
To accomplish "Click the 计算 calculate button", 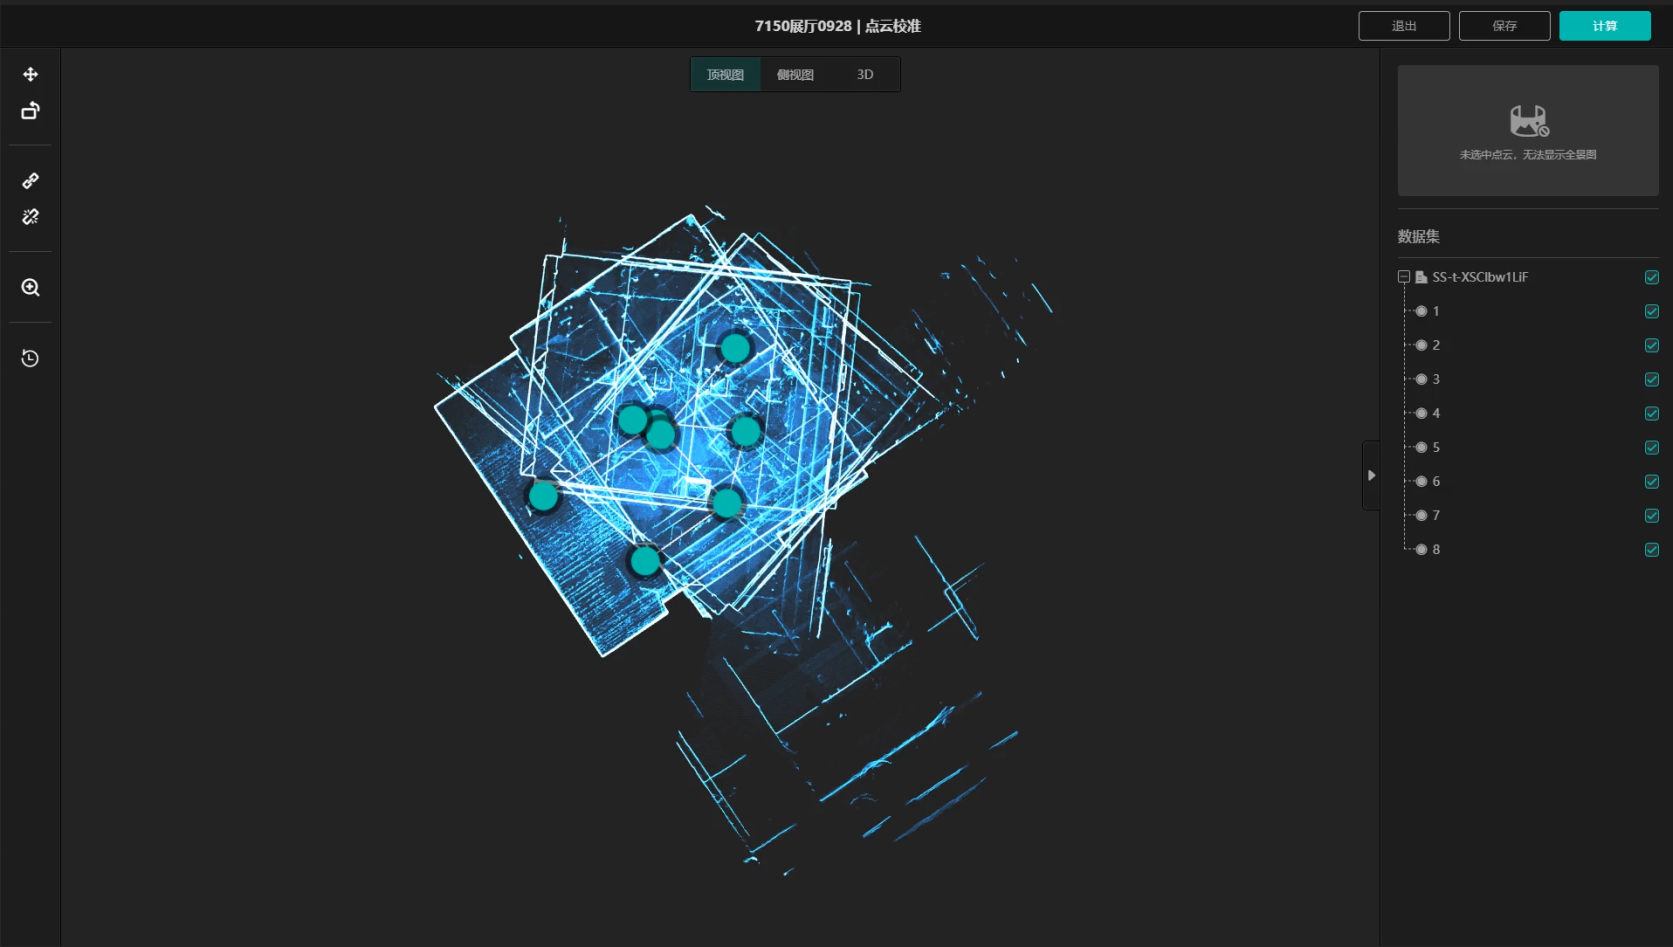I will [x=1604, y=26].
